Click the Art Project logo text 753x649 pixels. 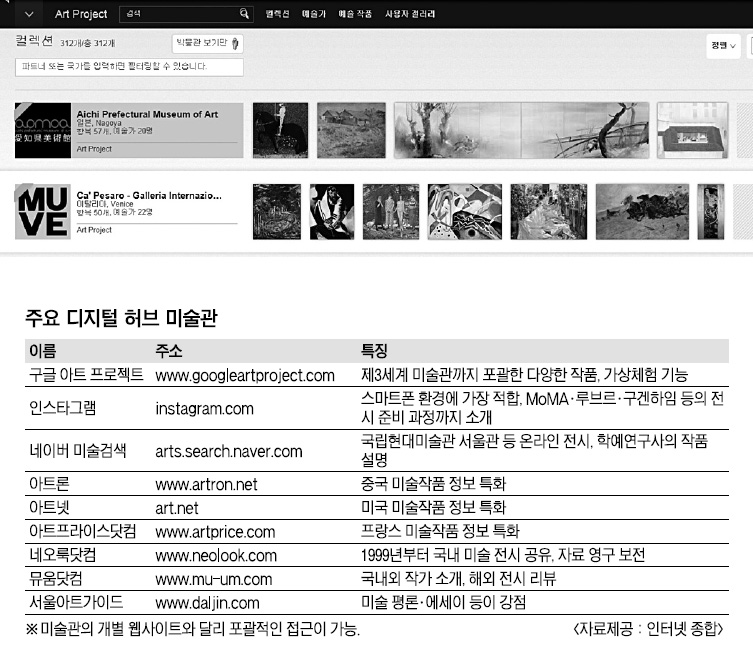pos(81,14)
